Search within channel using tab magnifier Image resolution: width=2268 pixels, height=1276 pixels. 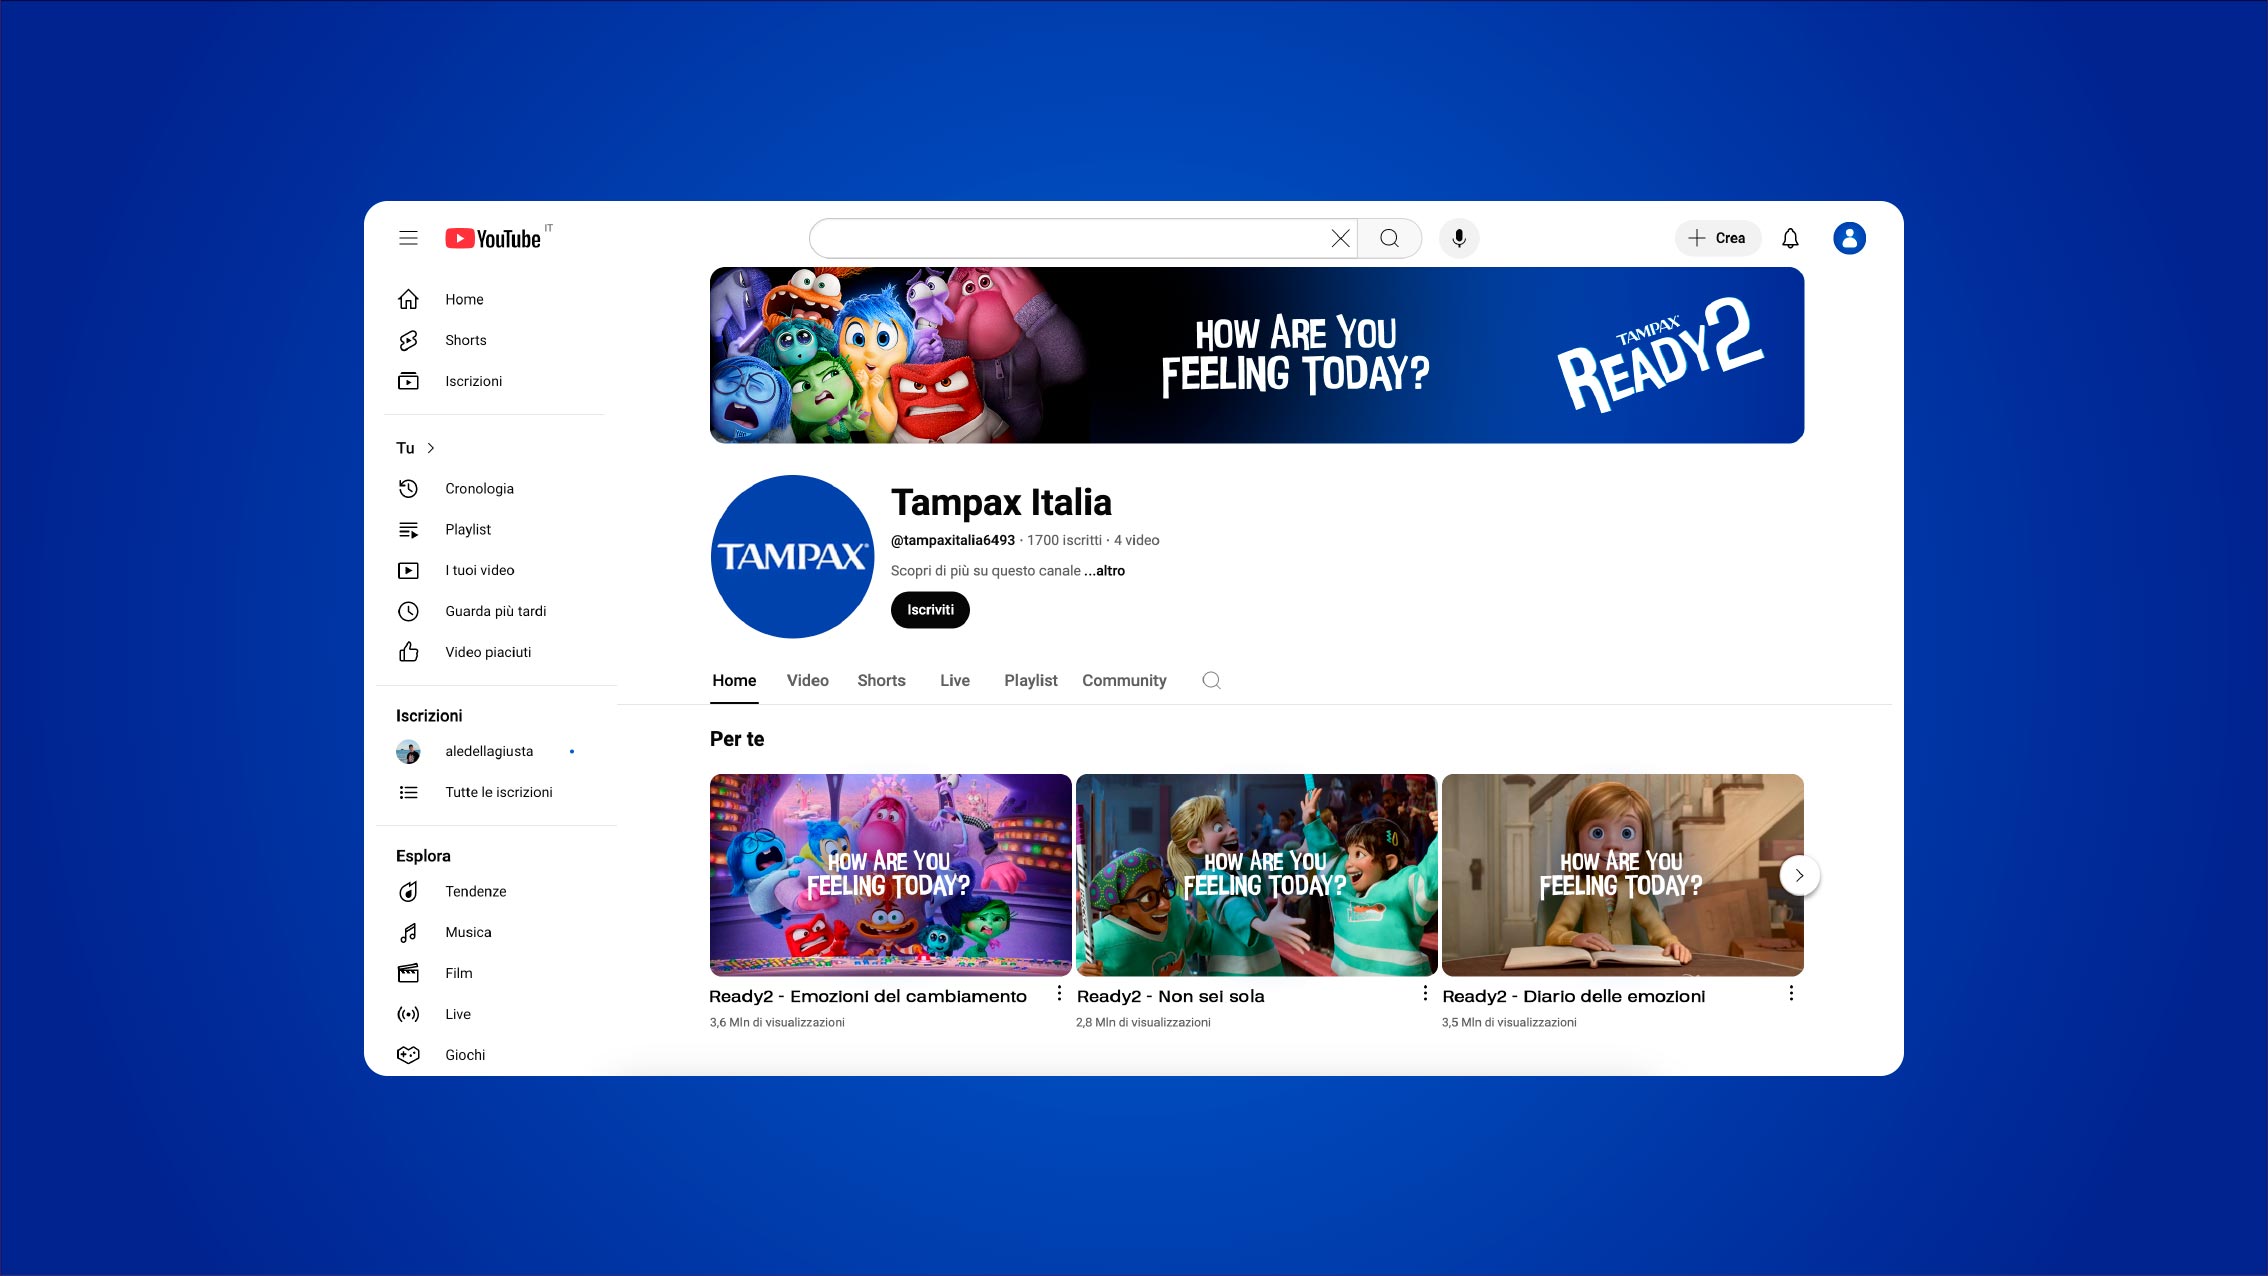pyautogui.click(x=1211, y=680)
